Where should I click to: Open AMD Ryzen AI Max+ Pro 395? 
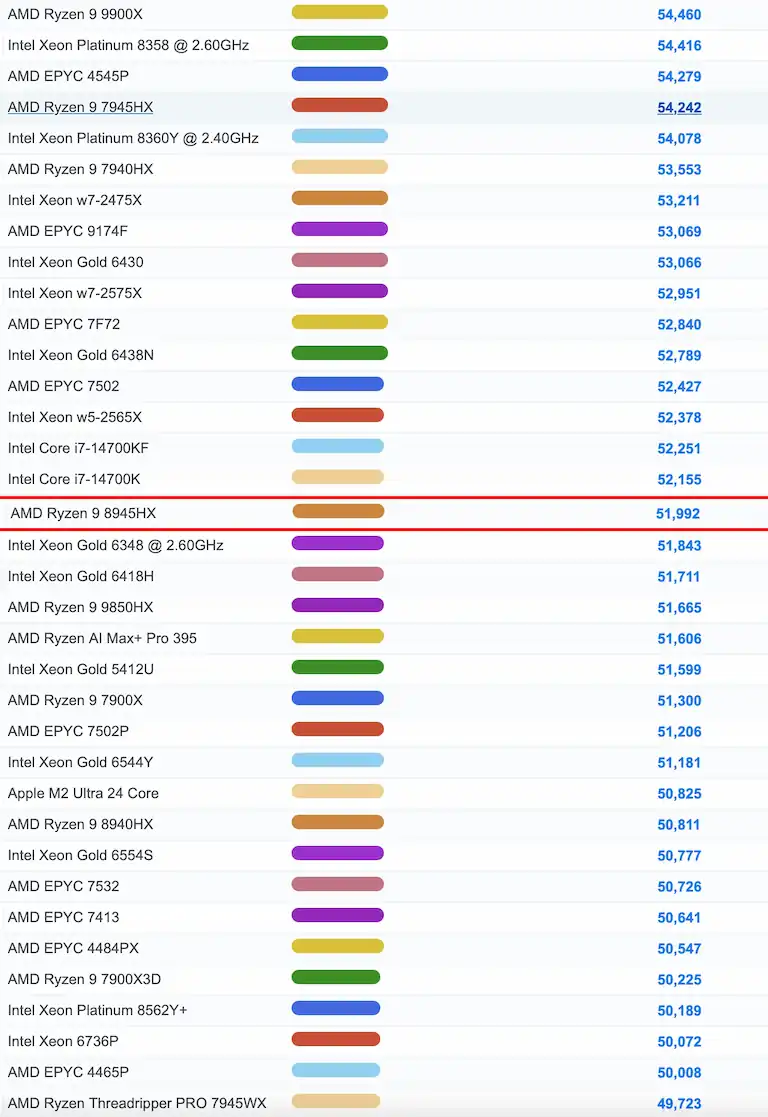point(103,638)
